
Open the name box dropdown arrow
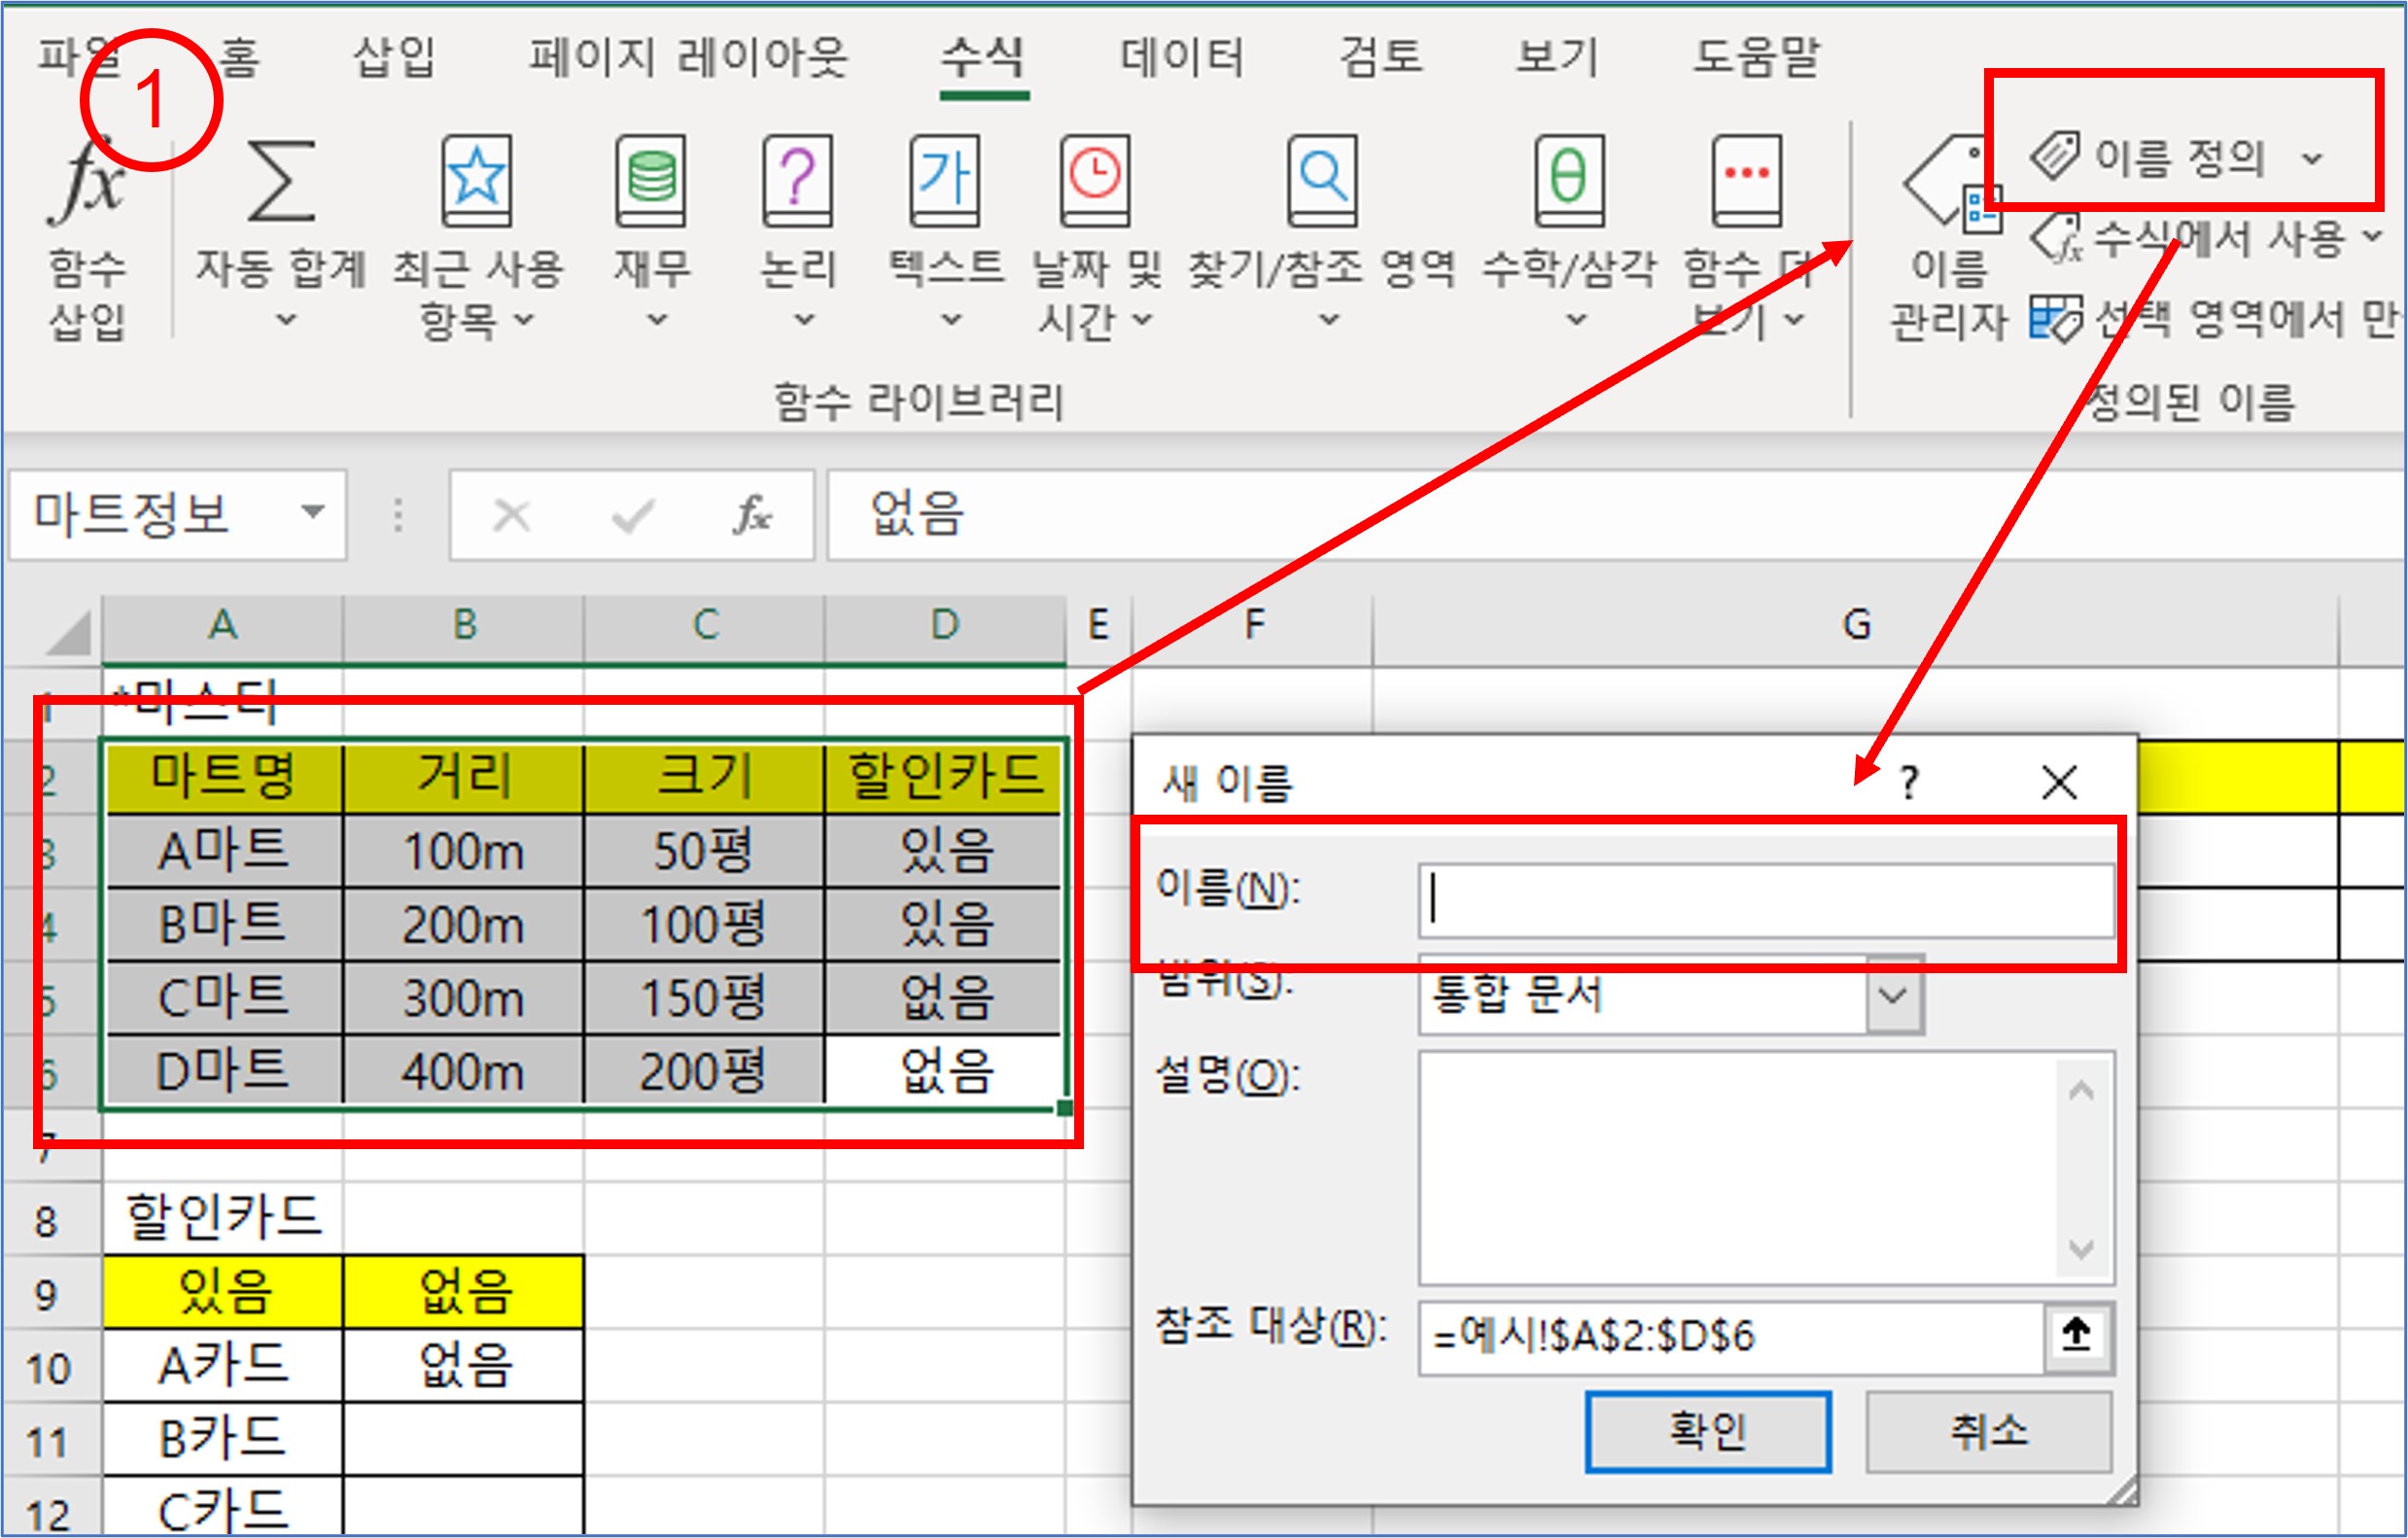(x=313, y=513)
